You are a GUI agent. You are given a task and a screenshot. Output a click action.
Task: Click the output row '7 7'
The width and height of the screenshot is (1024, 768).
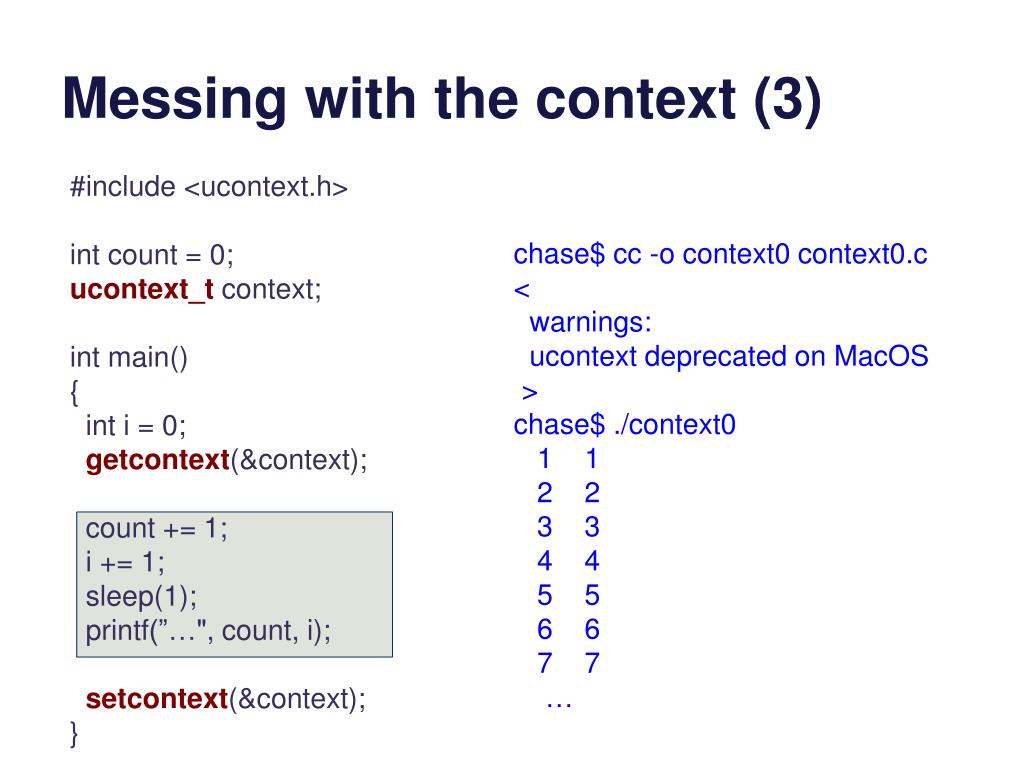[x=568, y=664]
